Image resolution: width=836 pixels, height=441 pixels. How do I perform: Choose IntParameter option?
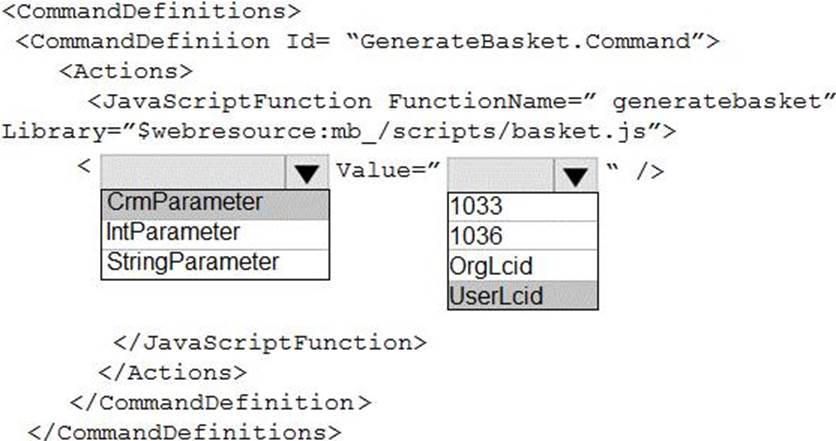click(172, 232)
